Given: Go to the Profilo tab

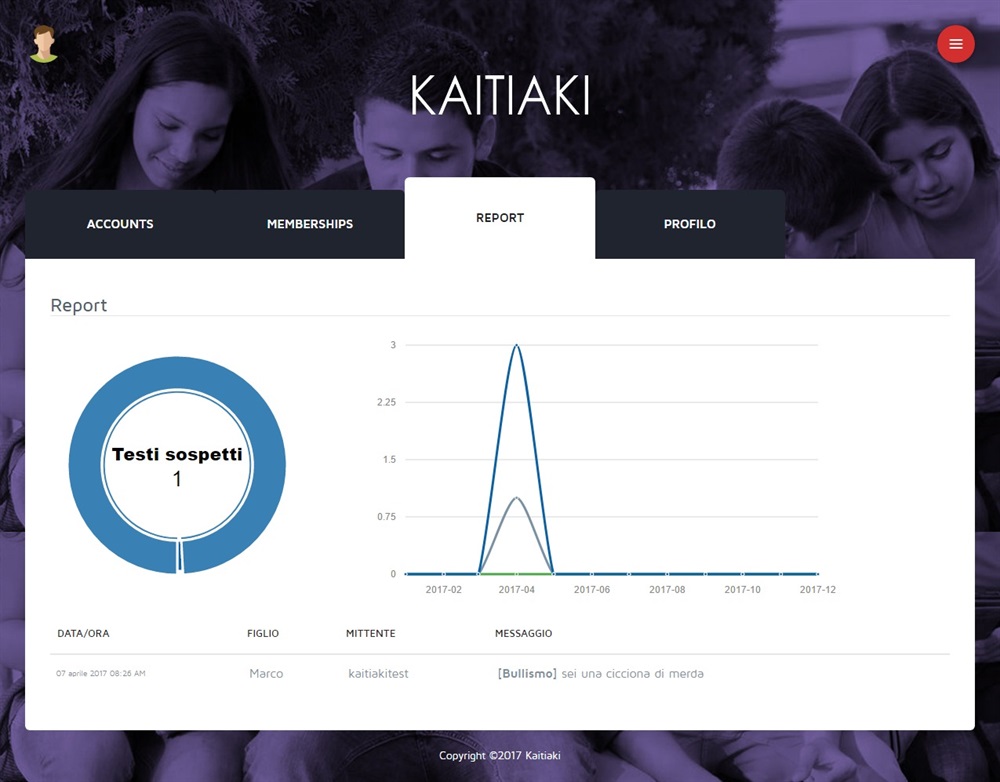Looking at the screenshot, I should (689, 224).
